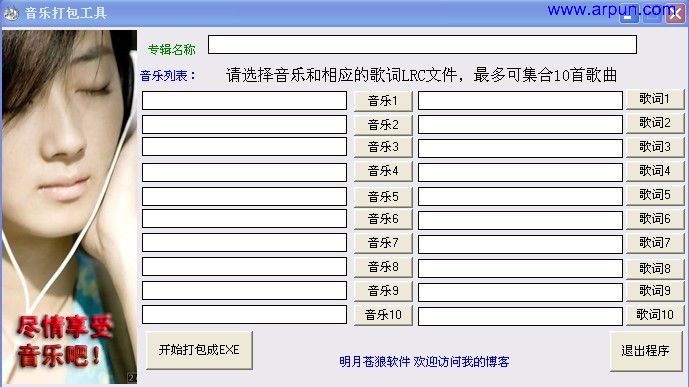Click the 音乐1 browse button
Image resolution: width=689 pixels, height=387 pixels.
click(x=383, y=101)
